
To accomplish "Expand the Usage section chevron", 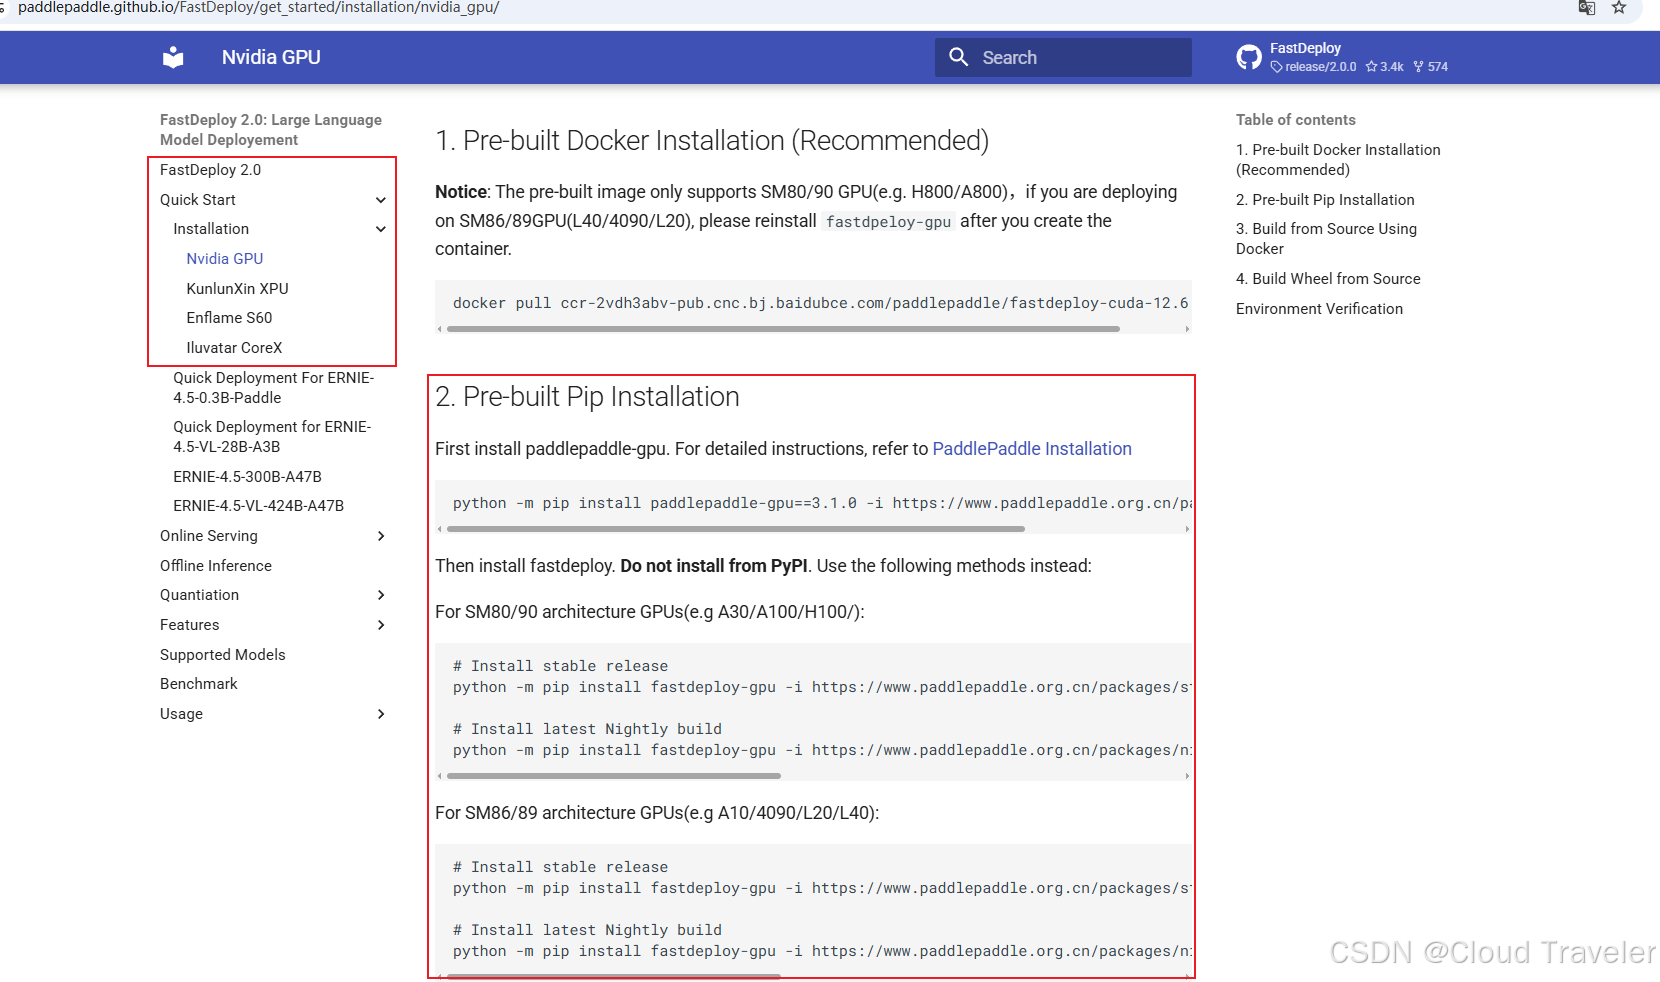I will [381, 714].
